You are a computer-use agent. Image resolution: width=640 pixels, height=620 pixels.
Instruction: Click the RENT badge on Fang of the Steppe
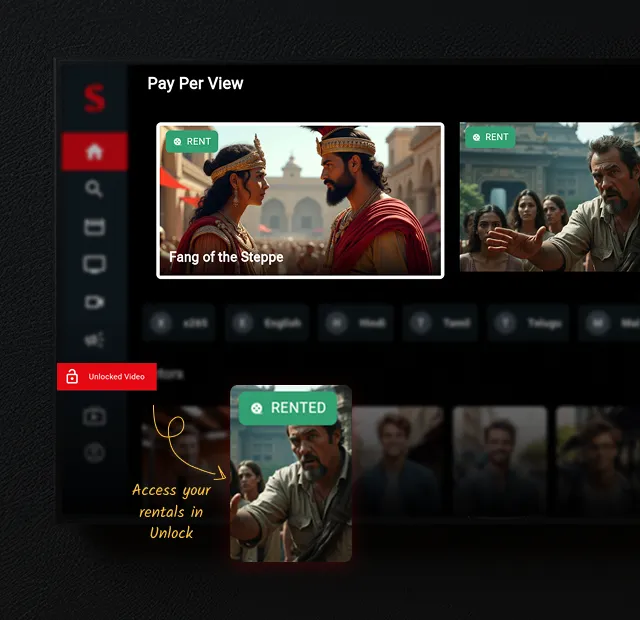tap(191, 141)
